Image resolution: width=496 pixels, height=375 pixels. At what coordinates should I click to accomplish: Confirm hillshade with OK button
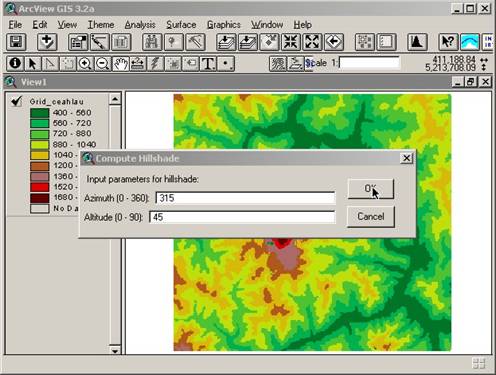[x=371, y=189]
